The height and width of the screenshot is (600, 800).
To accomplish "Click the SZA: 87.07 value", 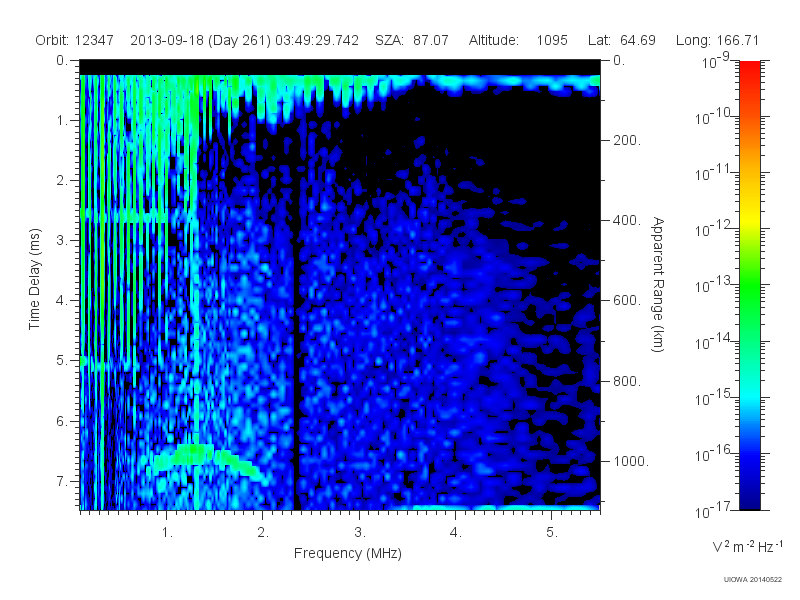I will (412, 40).
